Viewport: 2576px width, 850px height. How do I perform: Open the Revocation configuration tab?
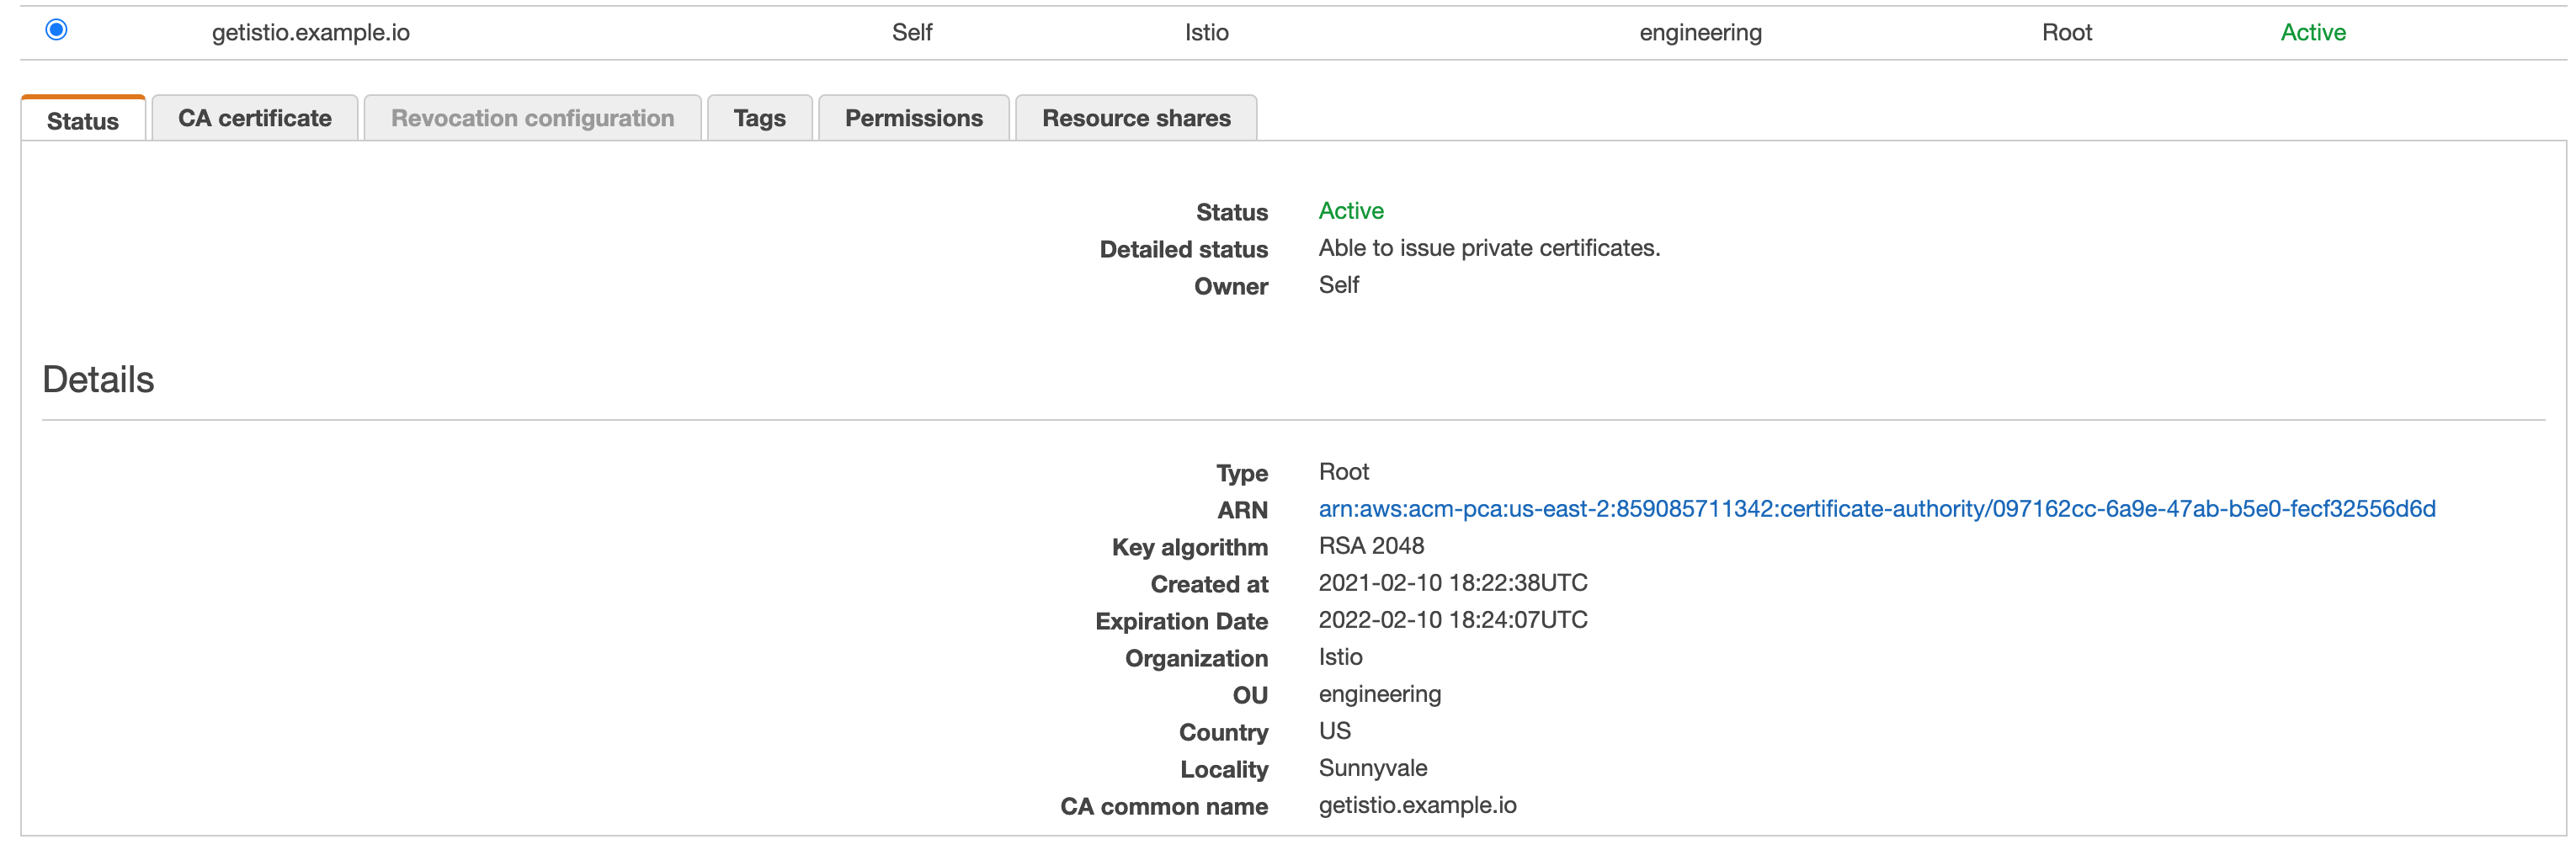tap(532, 118)
